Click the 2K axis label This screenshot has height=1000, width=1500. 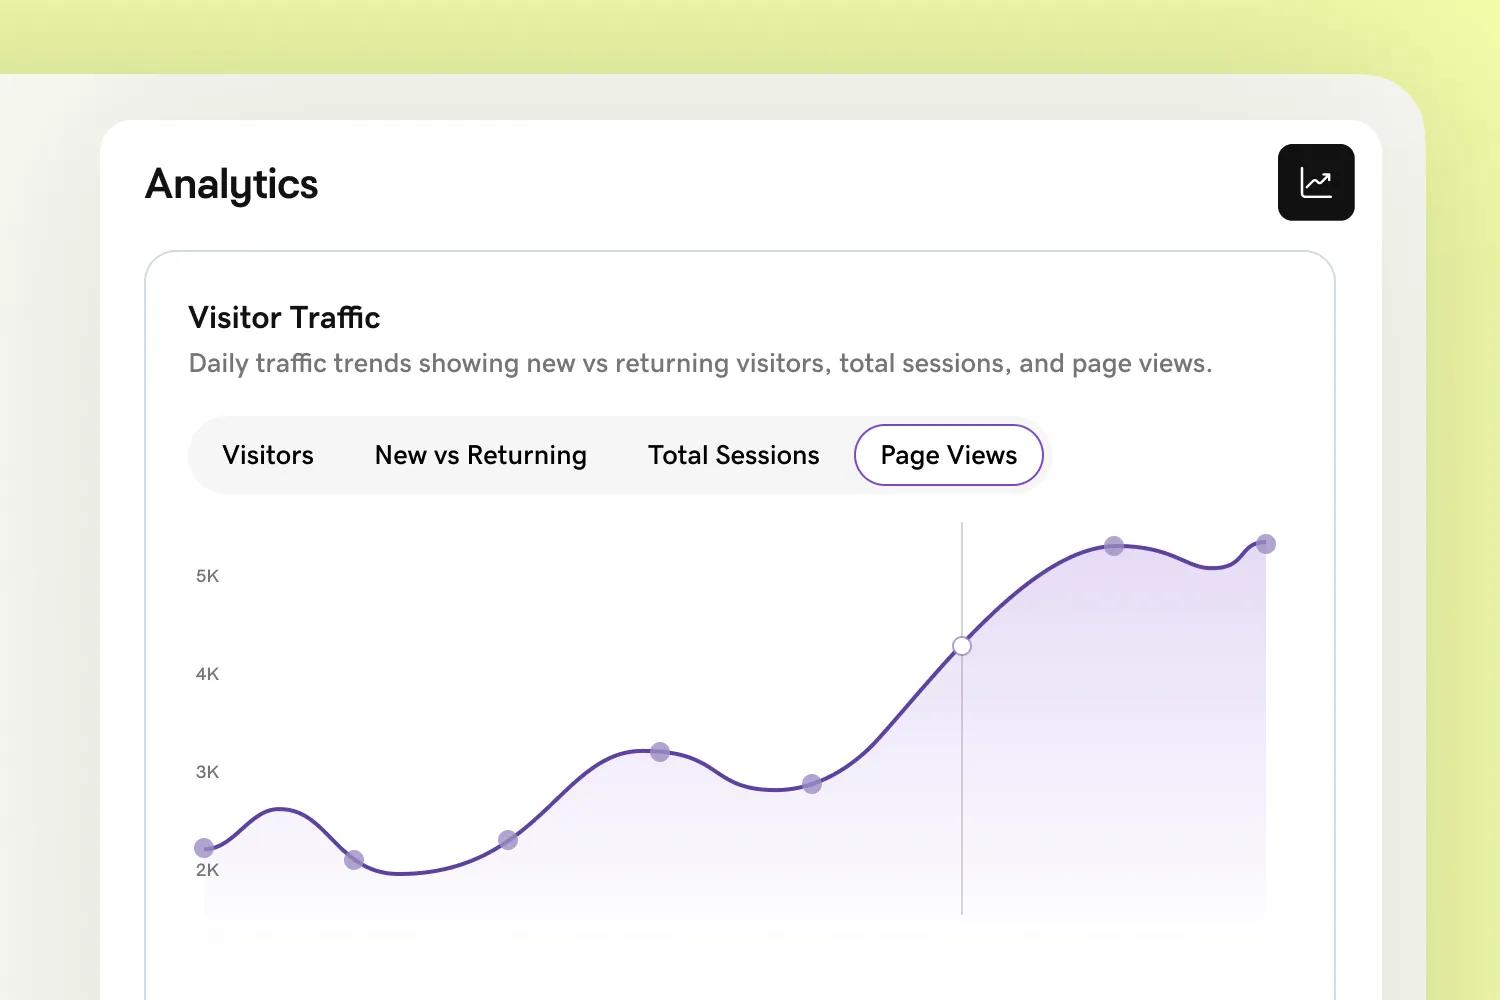[207, 870]
